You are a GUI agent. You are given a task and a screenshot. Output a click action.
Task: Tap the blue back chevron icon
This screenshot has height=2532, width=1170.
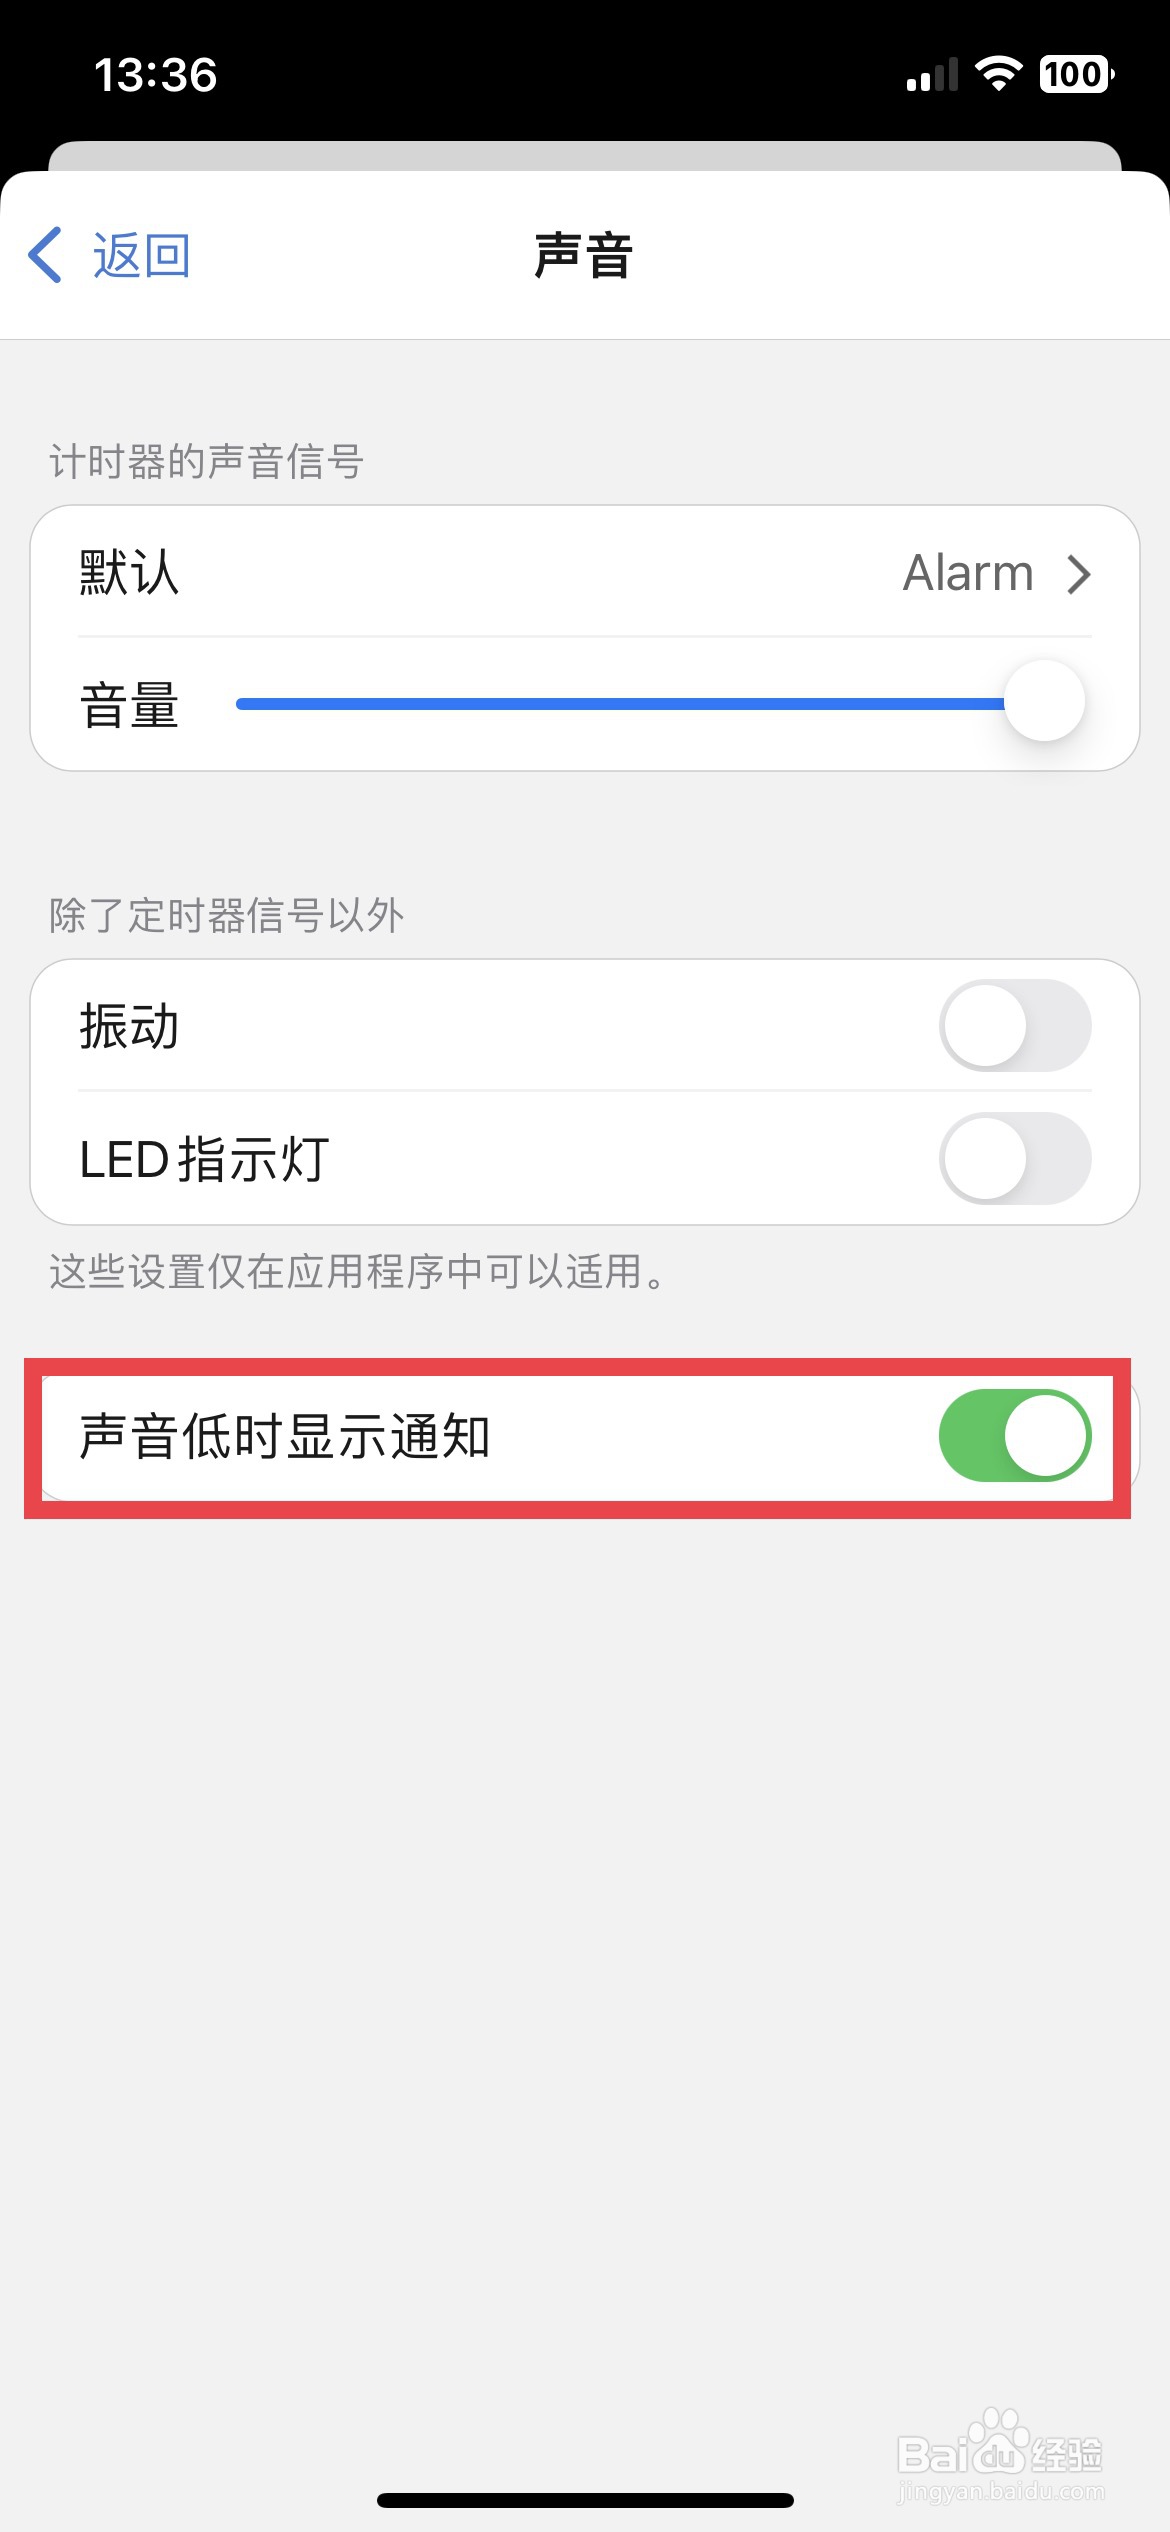[45, 255]
